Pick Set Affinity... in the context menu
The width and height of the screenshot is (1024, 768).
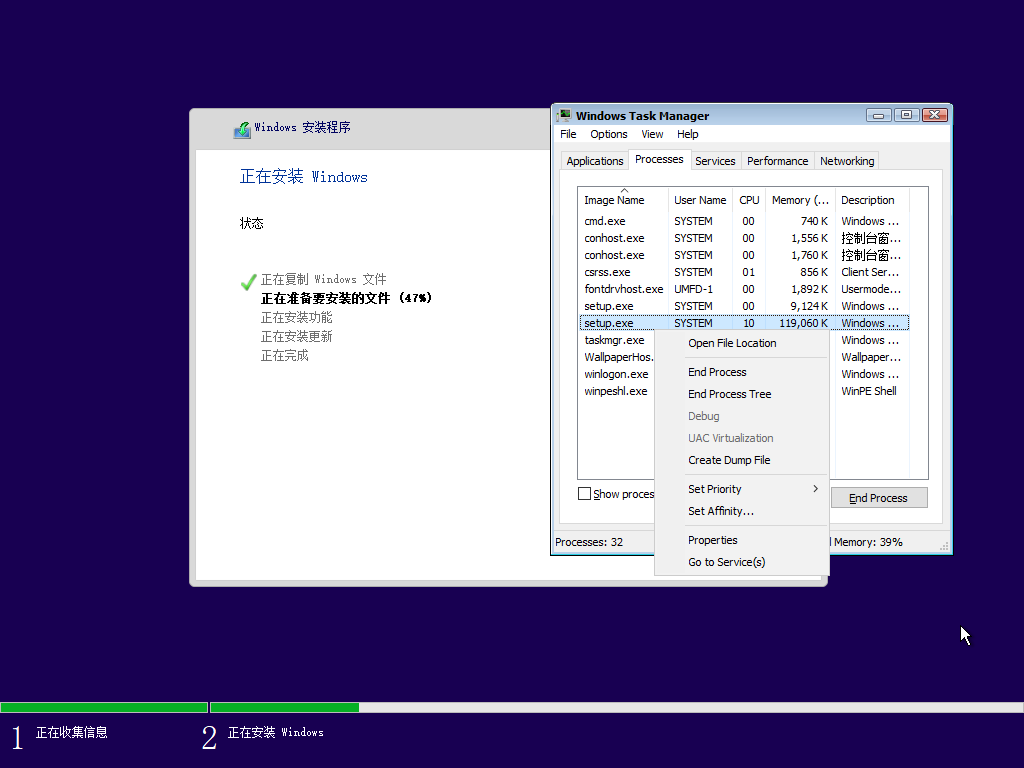click(742, 511)
